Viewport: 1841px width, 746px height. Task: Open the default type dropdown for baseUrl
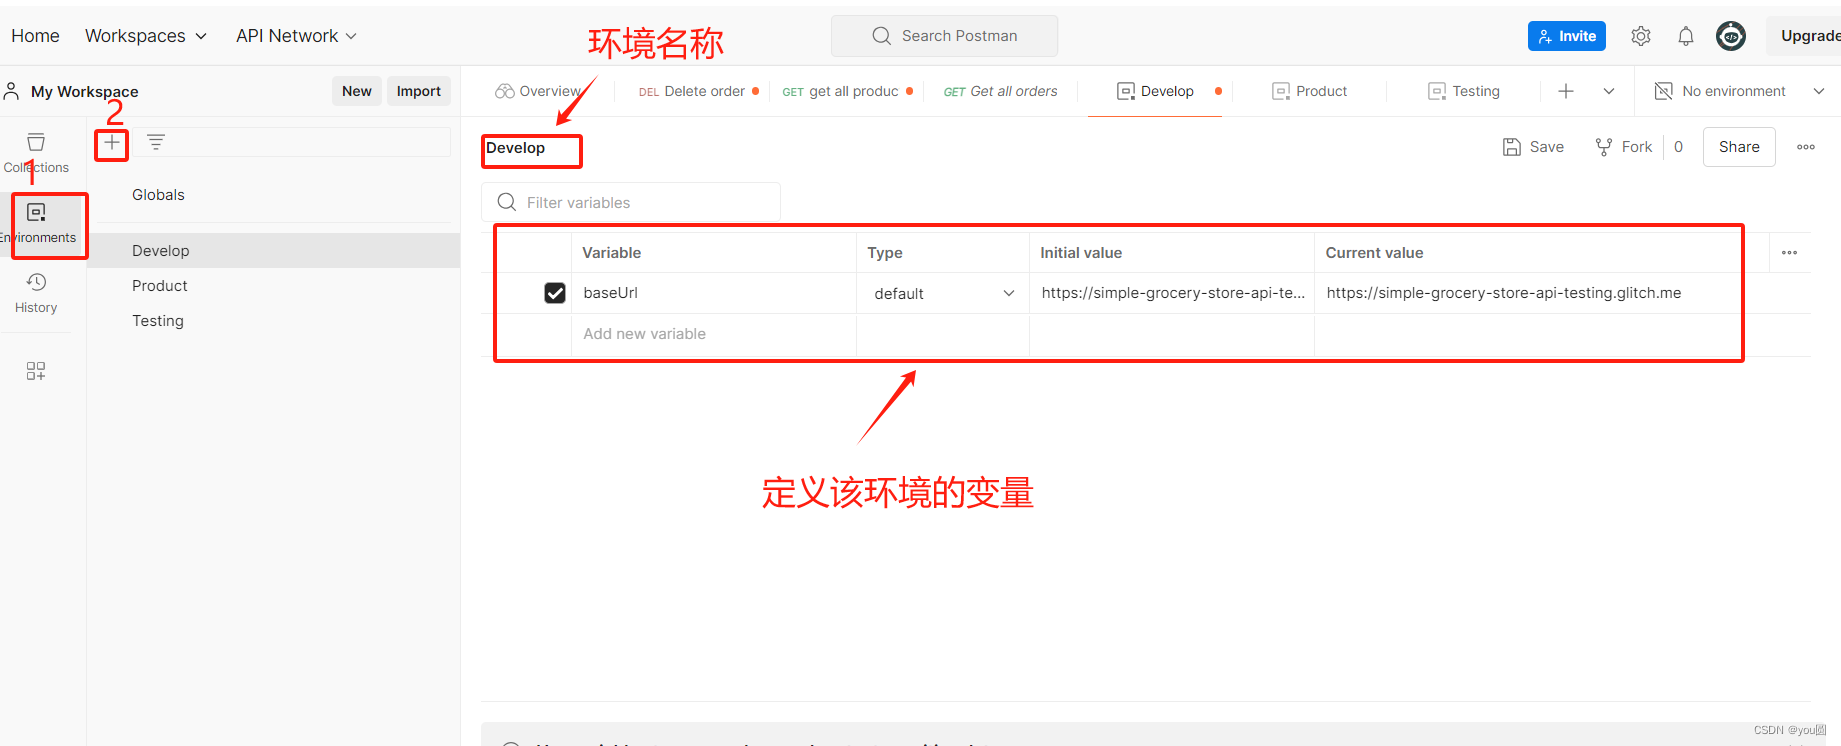point(943,293)
